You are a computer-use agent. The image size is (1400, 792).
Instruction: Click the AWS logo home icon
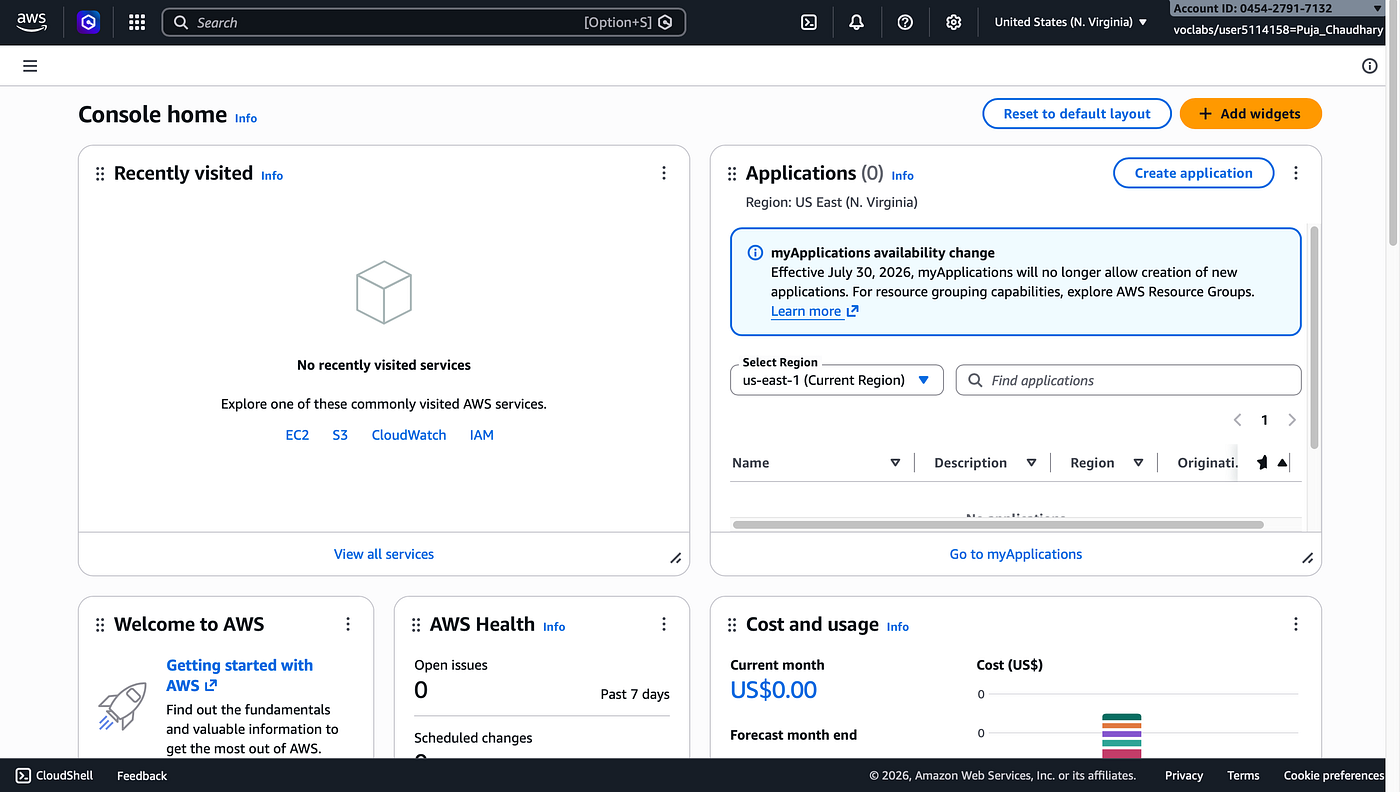click(x=31, y=22)
